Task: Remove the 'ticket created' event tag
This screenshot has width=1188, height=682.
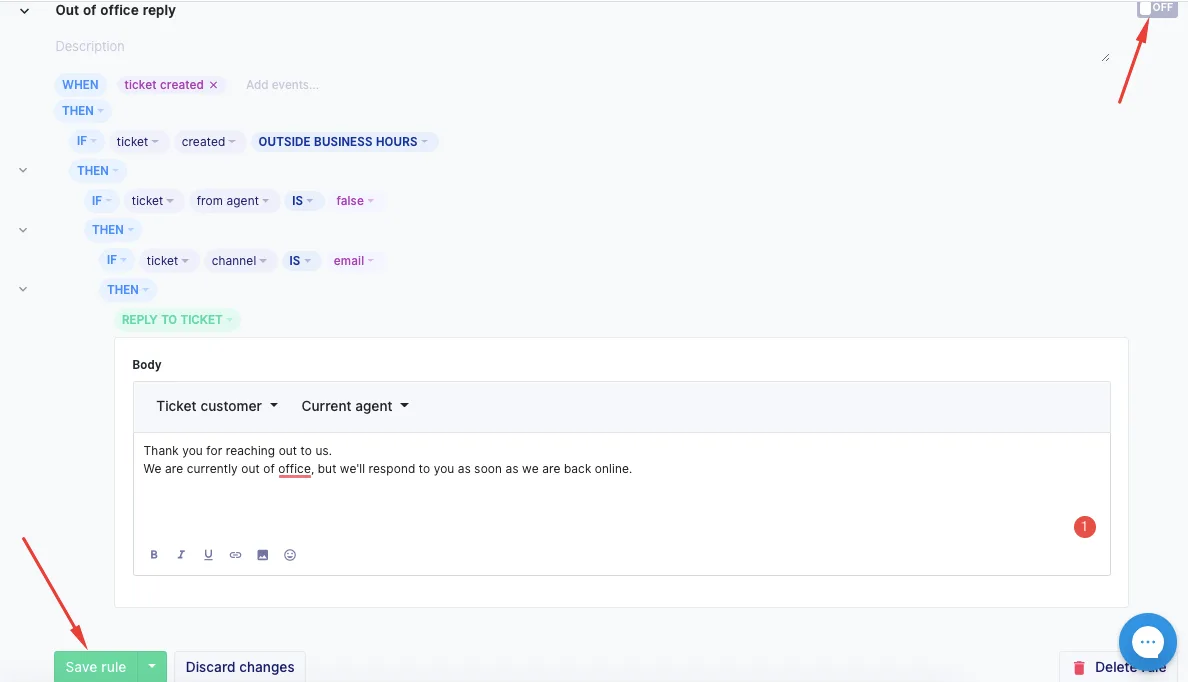Action: click(x=213, y=85)
